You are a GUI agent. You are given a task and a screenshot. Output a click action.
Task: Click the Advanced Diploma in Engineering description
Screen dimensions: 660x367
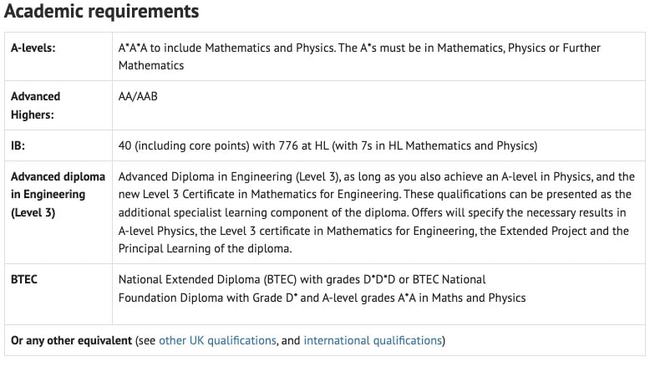pos(376,213)
